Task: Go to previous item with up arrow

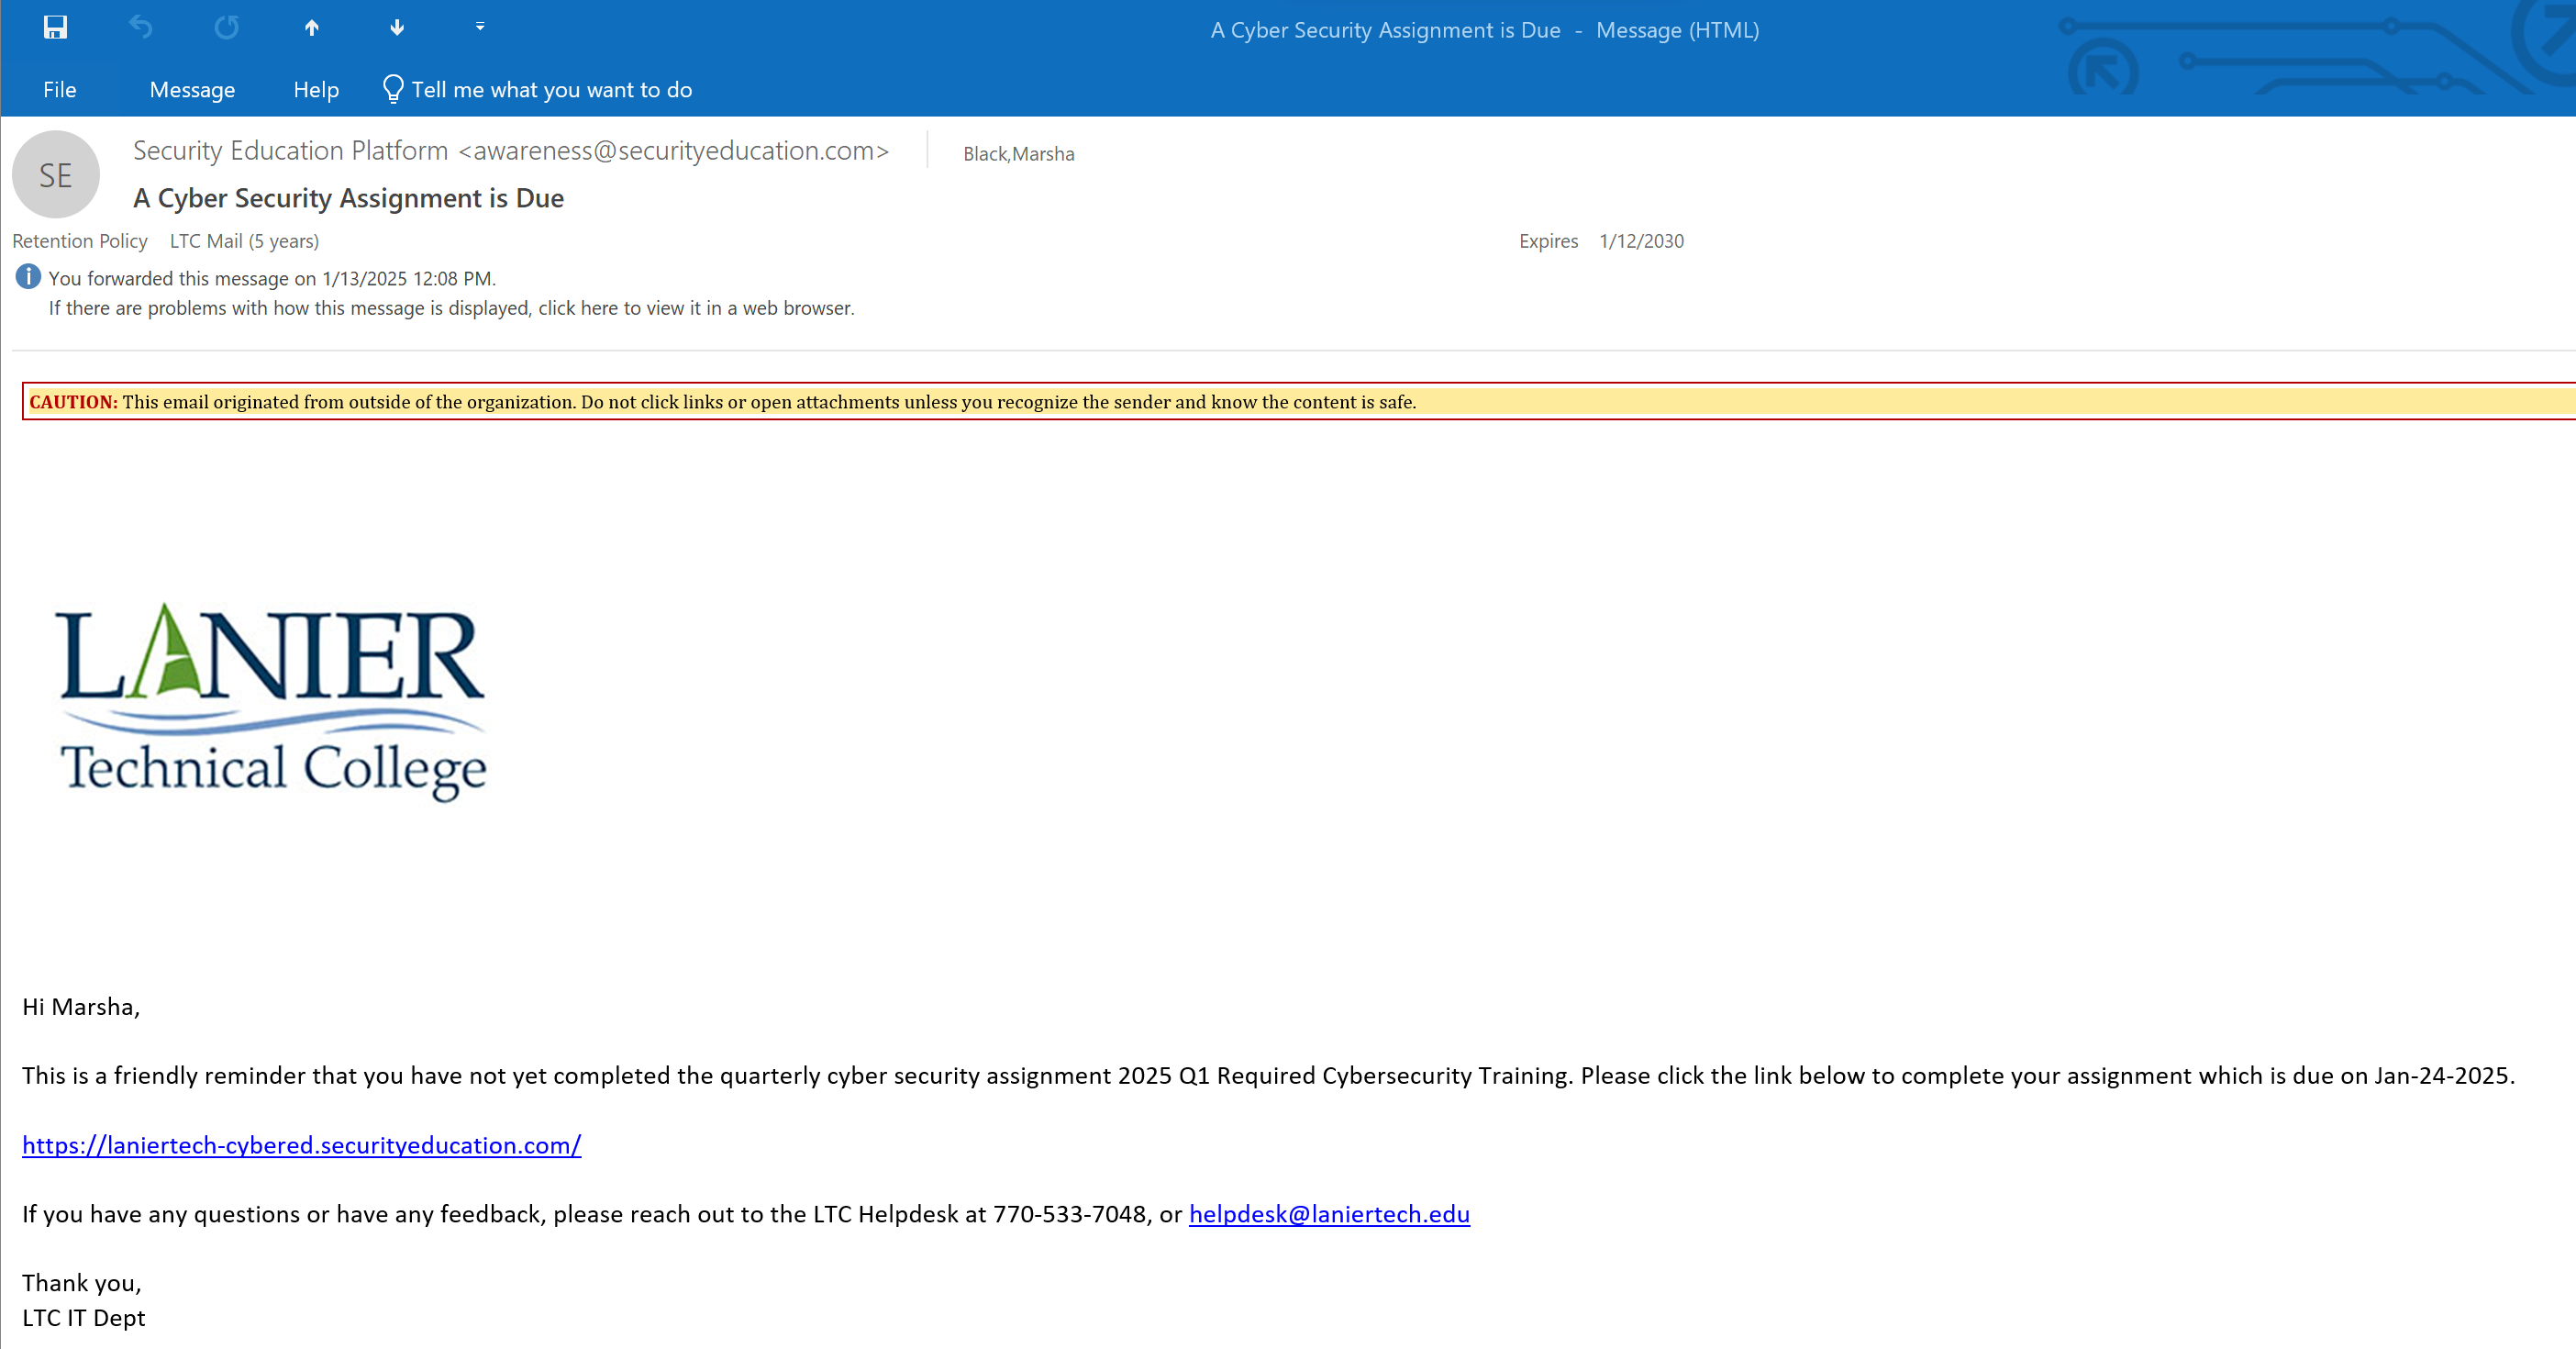Action: (312, 27)
